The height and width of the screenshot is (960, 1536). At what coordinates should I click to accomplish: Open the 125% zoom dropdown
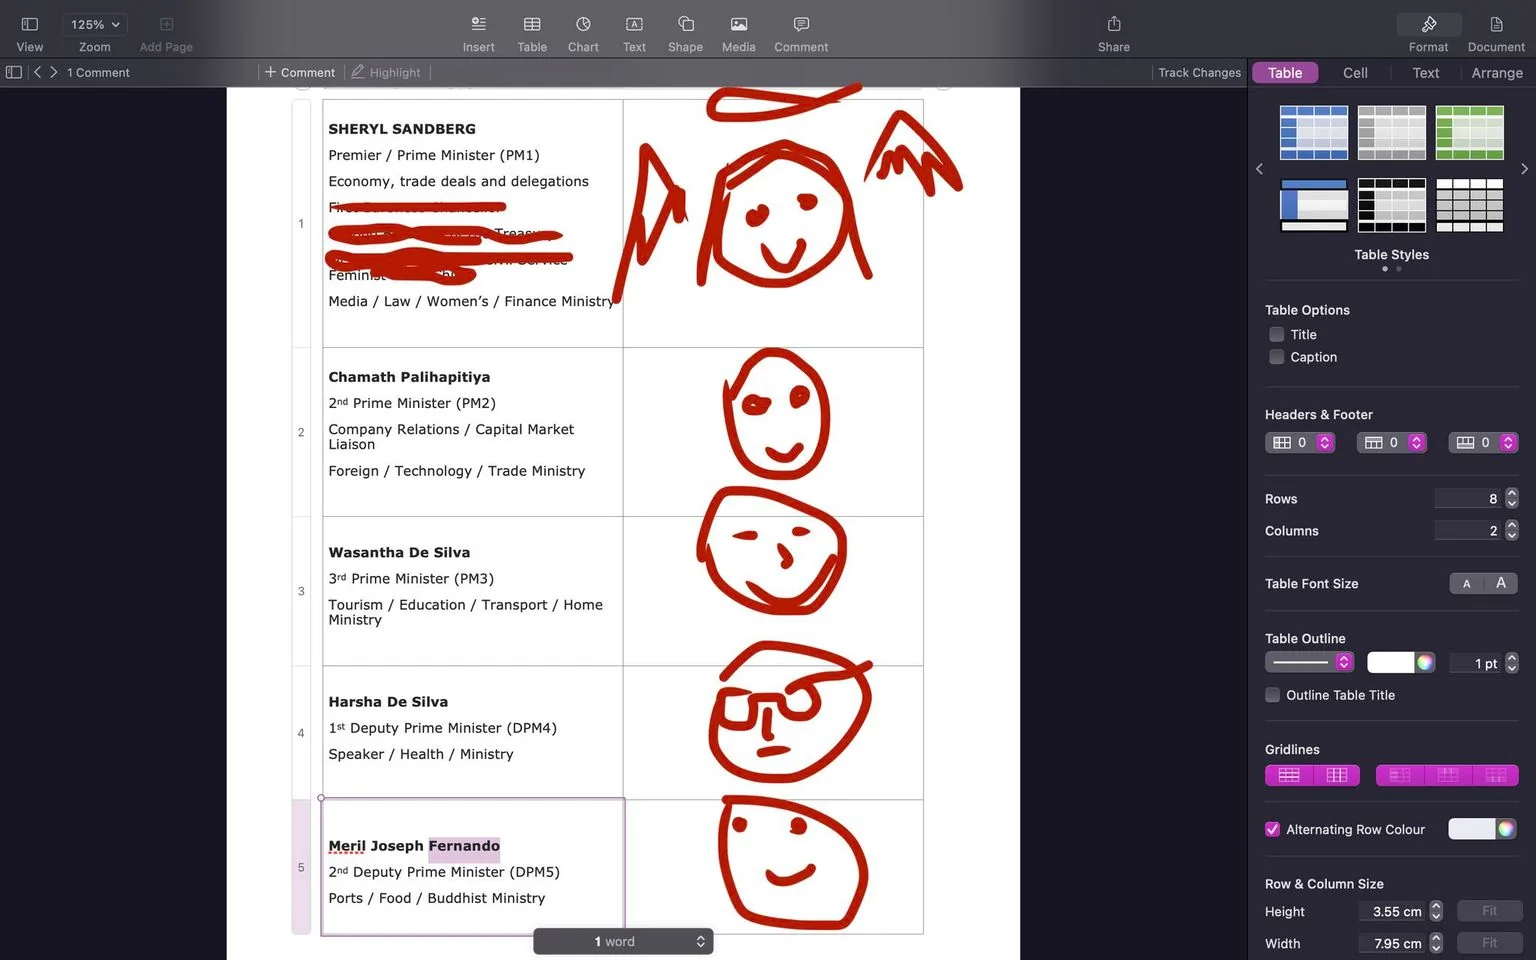click(x=95, y=24)
